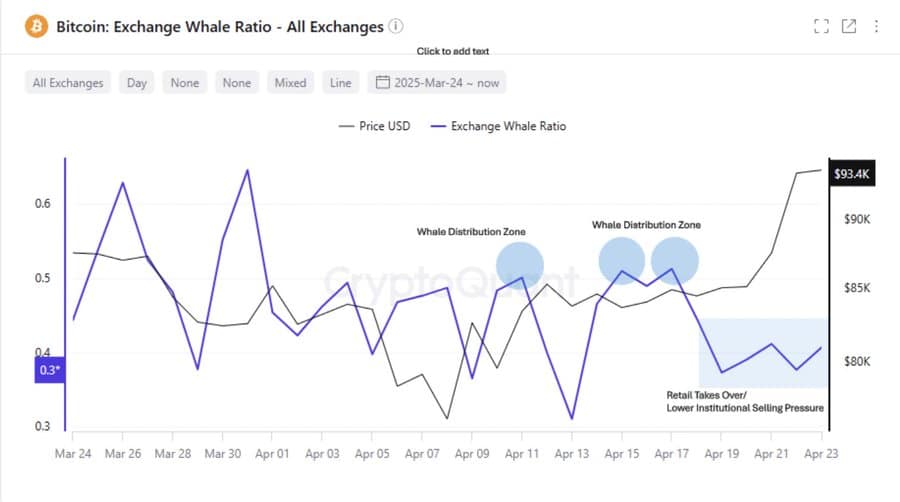Screen dimensions: 900x502
Task: Click the Apr 11 whale distribution circle
Action: tap(520, 265)
